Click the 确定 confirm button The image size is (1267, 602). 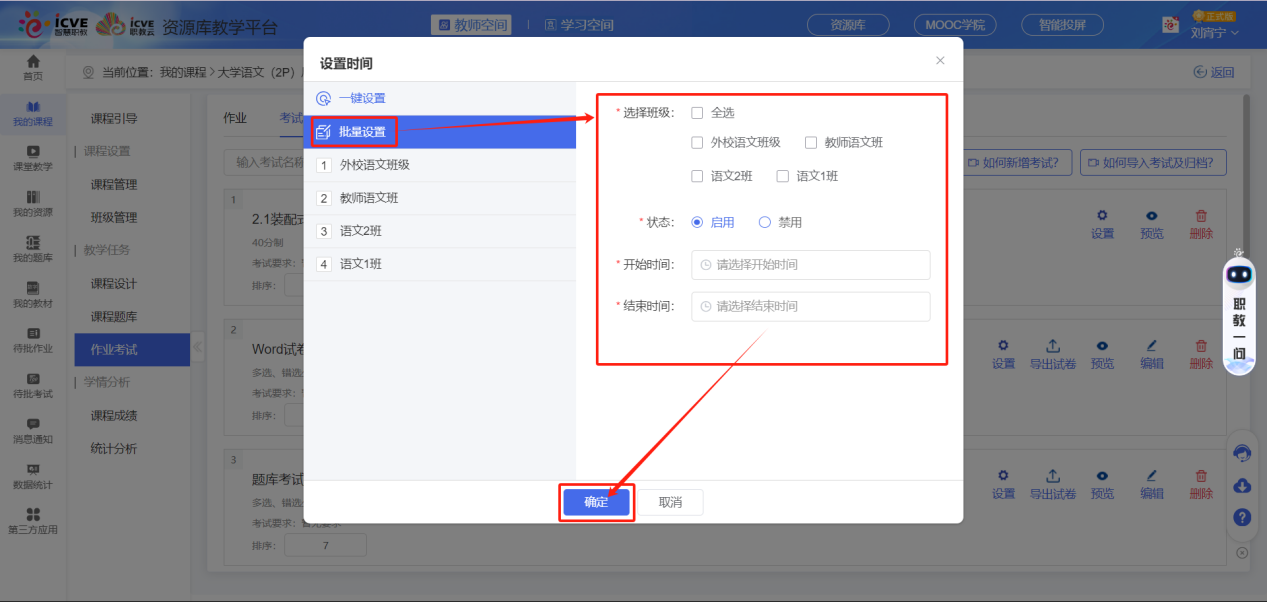(x=596, y=502)
